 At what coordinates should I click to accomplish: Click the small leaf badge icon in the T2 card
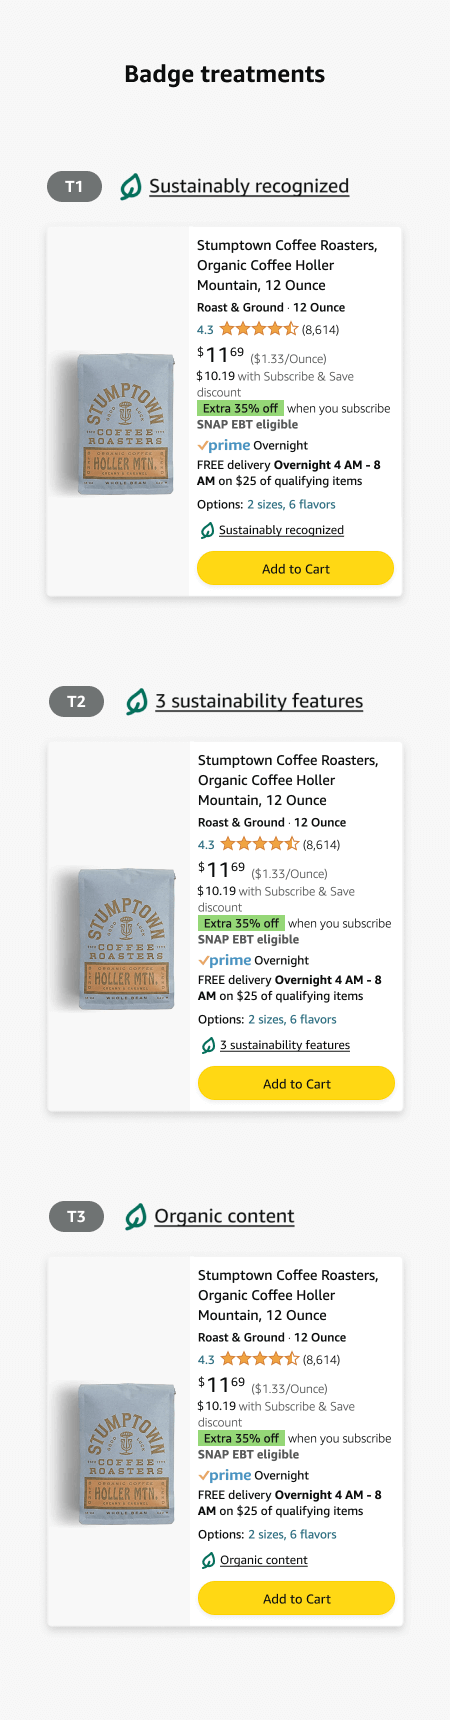(209, 1045)
